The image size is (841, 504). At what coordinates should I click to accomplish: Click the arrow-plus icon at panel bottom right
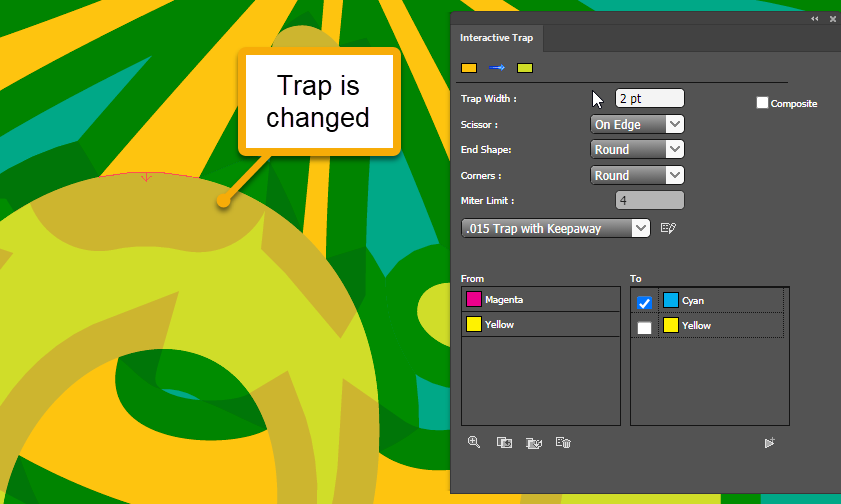click(x=769, y=442)
